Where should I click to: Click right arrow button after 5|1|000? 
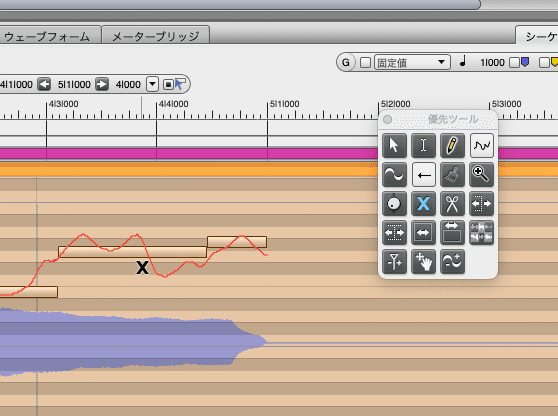coord(102,84)
